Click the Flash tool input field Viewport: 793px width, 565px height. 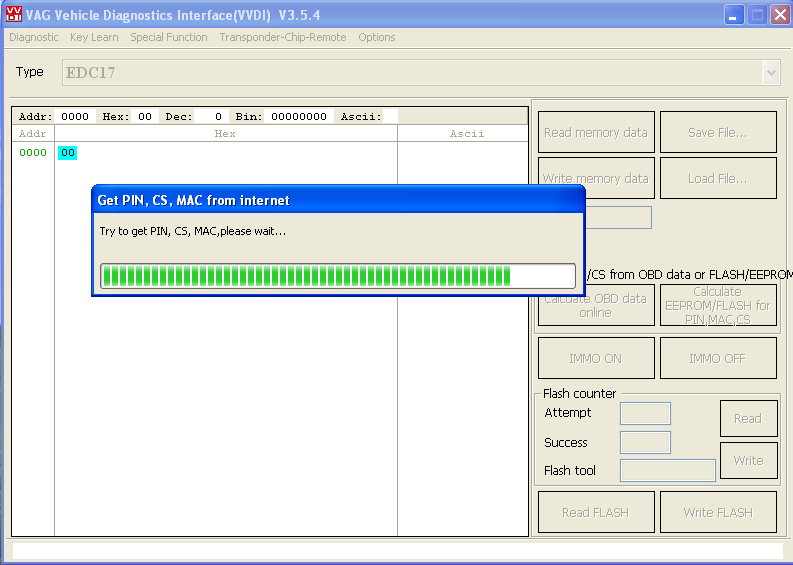(x=668, y=470)
